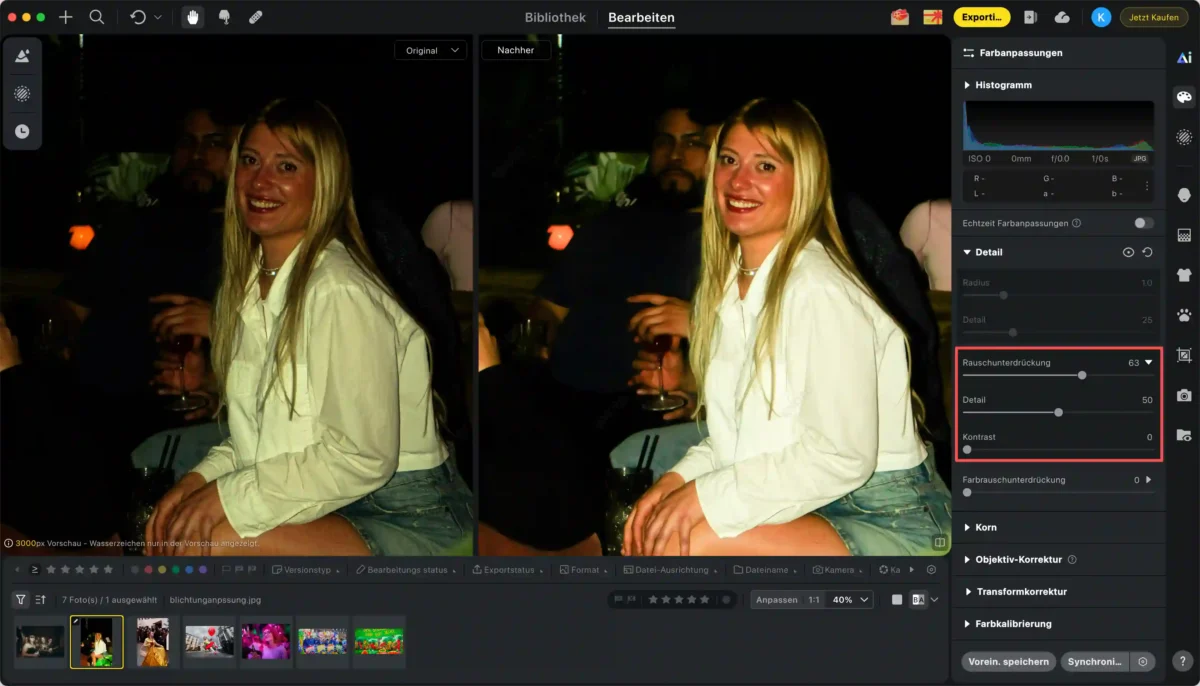Screen dimensions: 1200x686
Task: Toggle before/after compare view button
Action: (918, 599)
